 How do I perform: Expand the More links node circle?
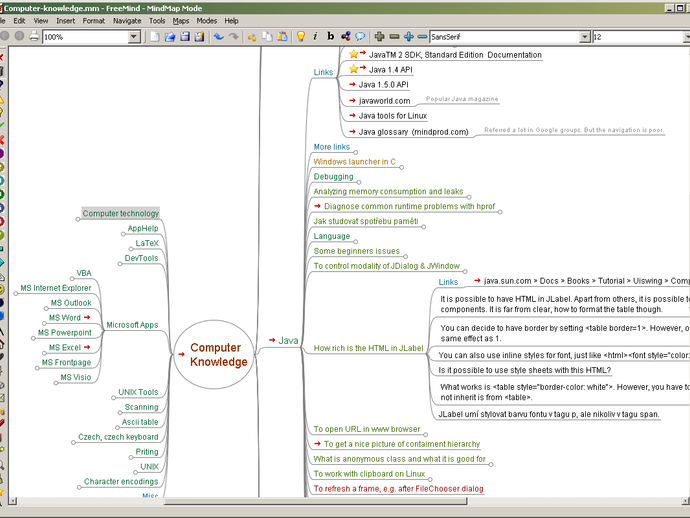(356, 152)
